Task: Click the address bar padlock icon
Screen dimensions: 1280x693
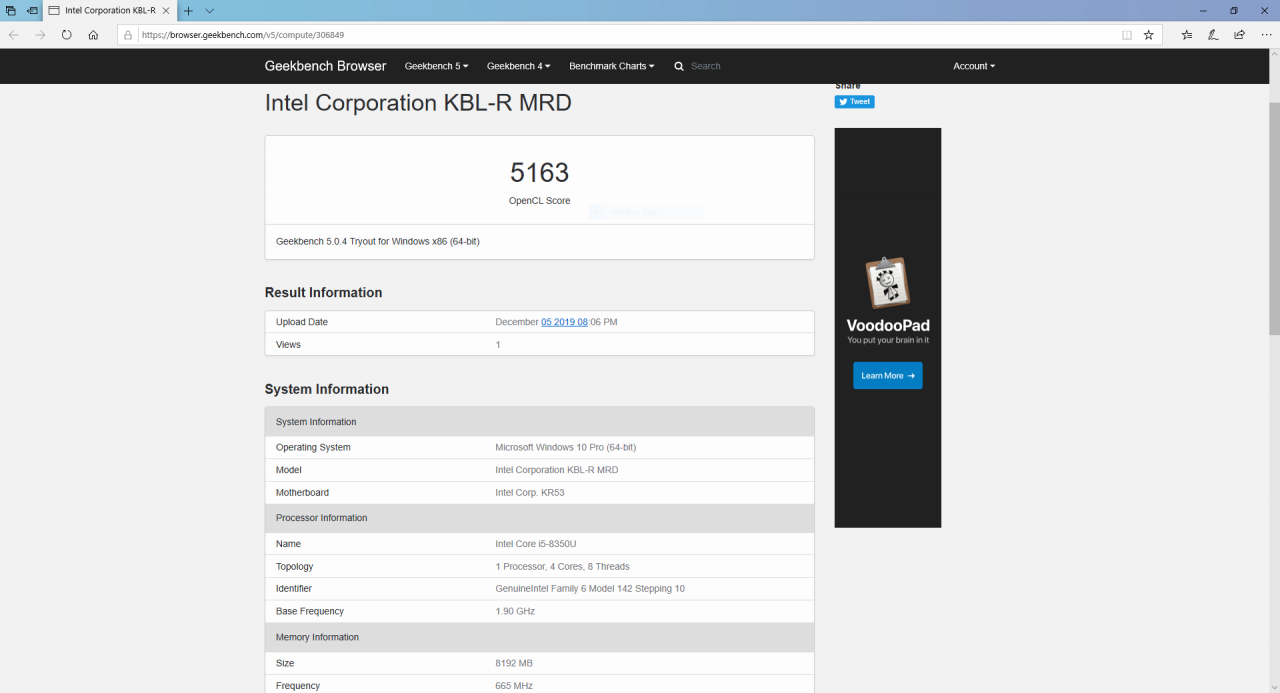Action: click(x=129, y=34)
